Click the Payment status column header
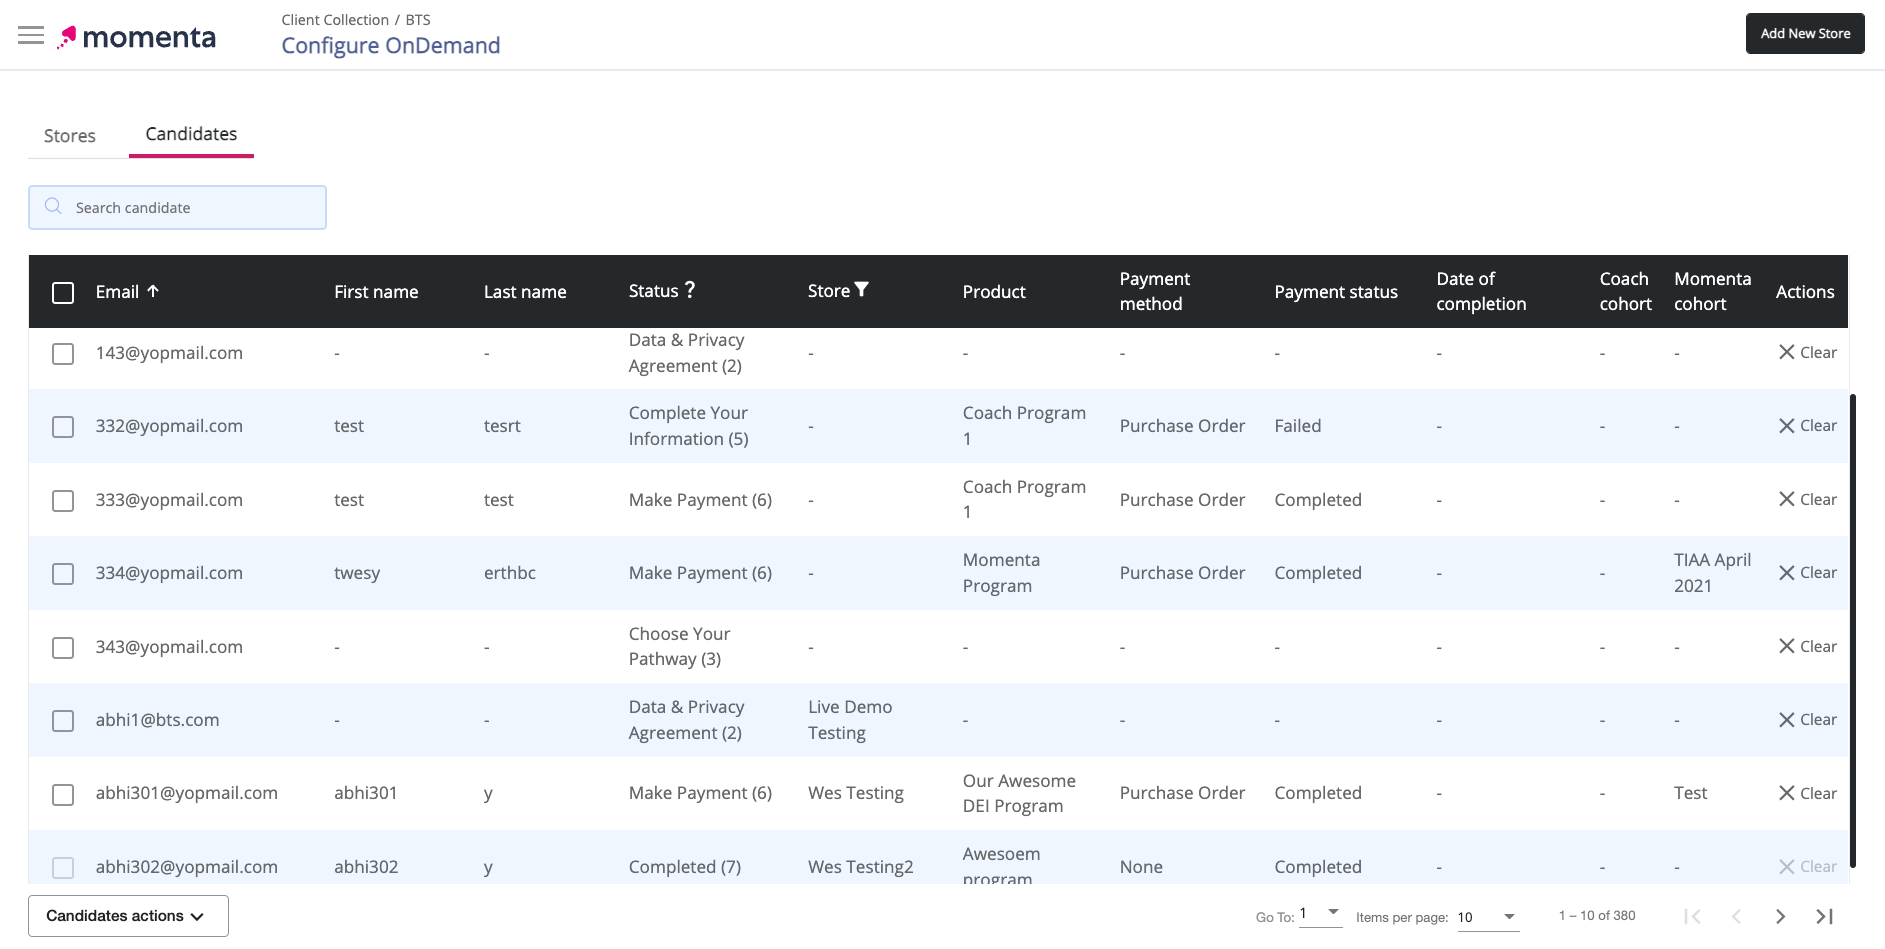This screenshot has width=1885, height=949. (x=1336, y=292)
